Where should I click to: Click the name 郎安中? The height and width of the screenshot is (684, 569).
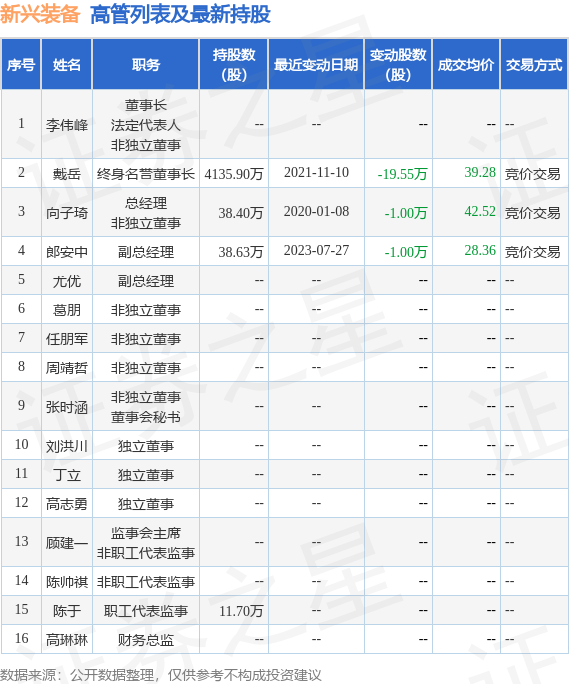coord(67,252)
